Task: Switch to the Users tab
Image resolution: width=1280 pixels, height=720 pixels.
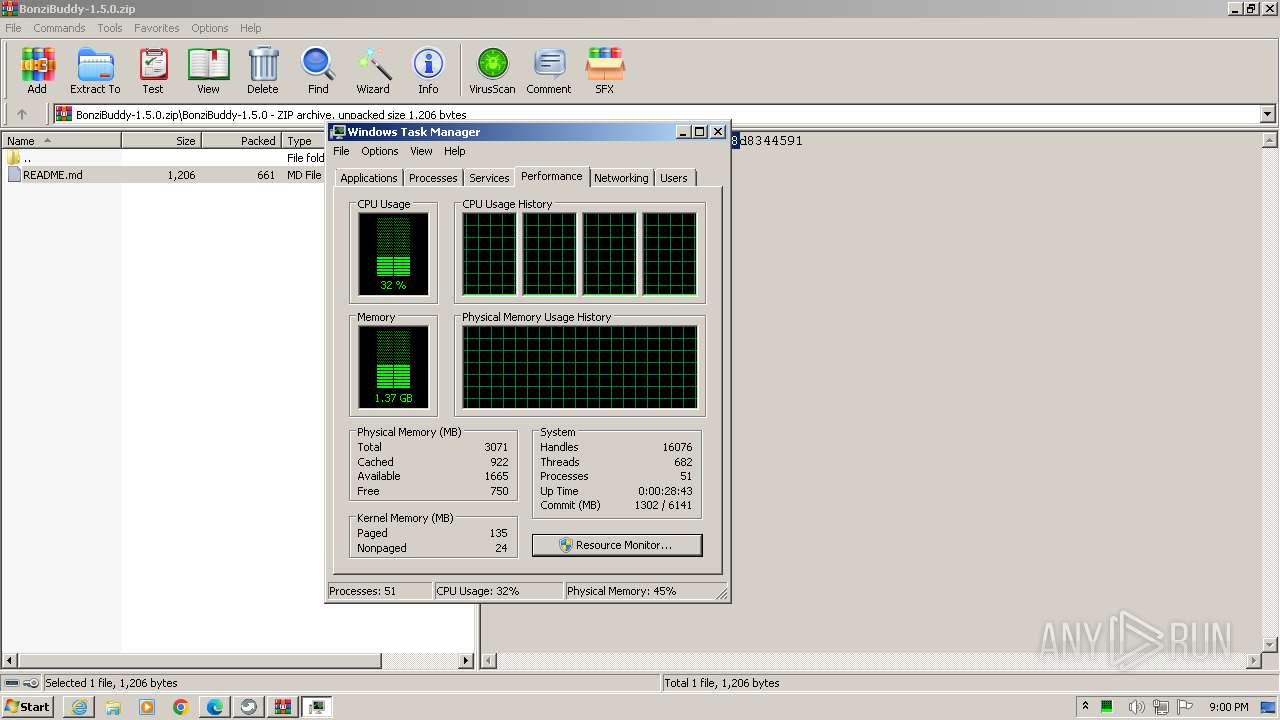Action: (674, 178)
